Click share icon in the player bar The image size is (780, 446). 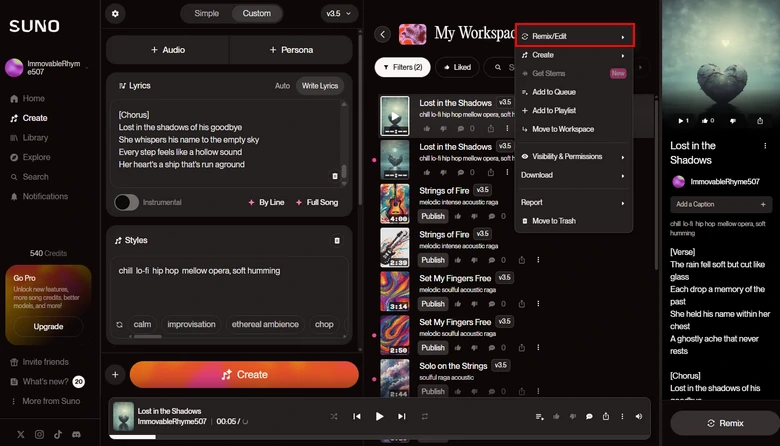605,416
